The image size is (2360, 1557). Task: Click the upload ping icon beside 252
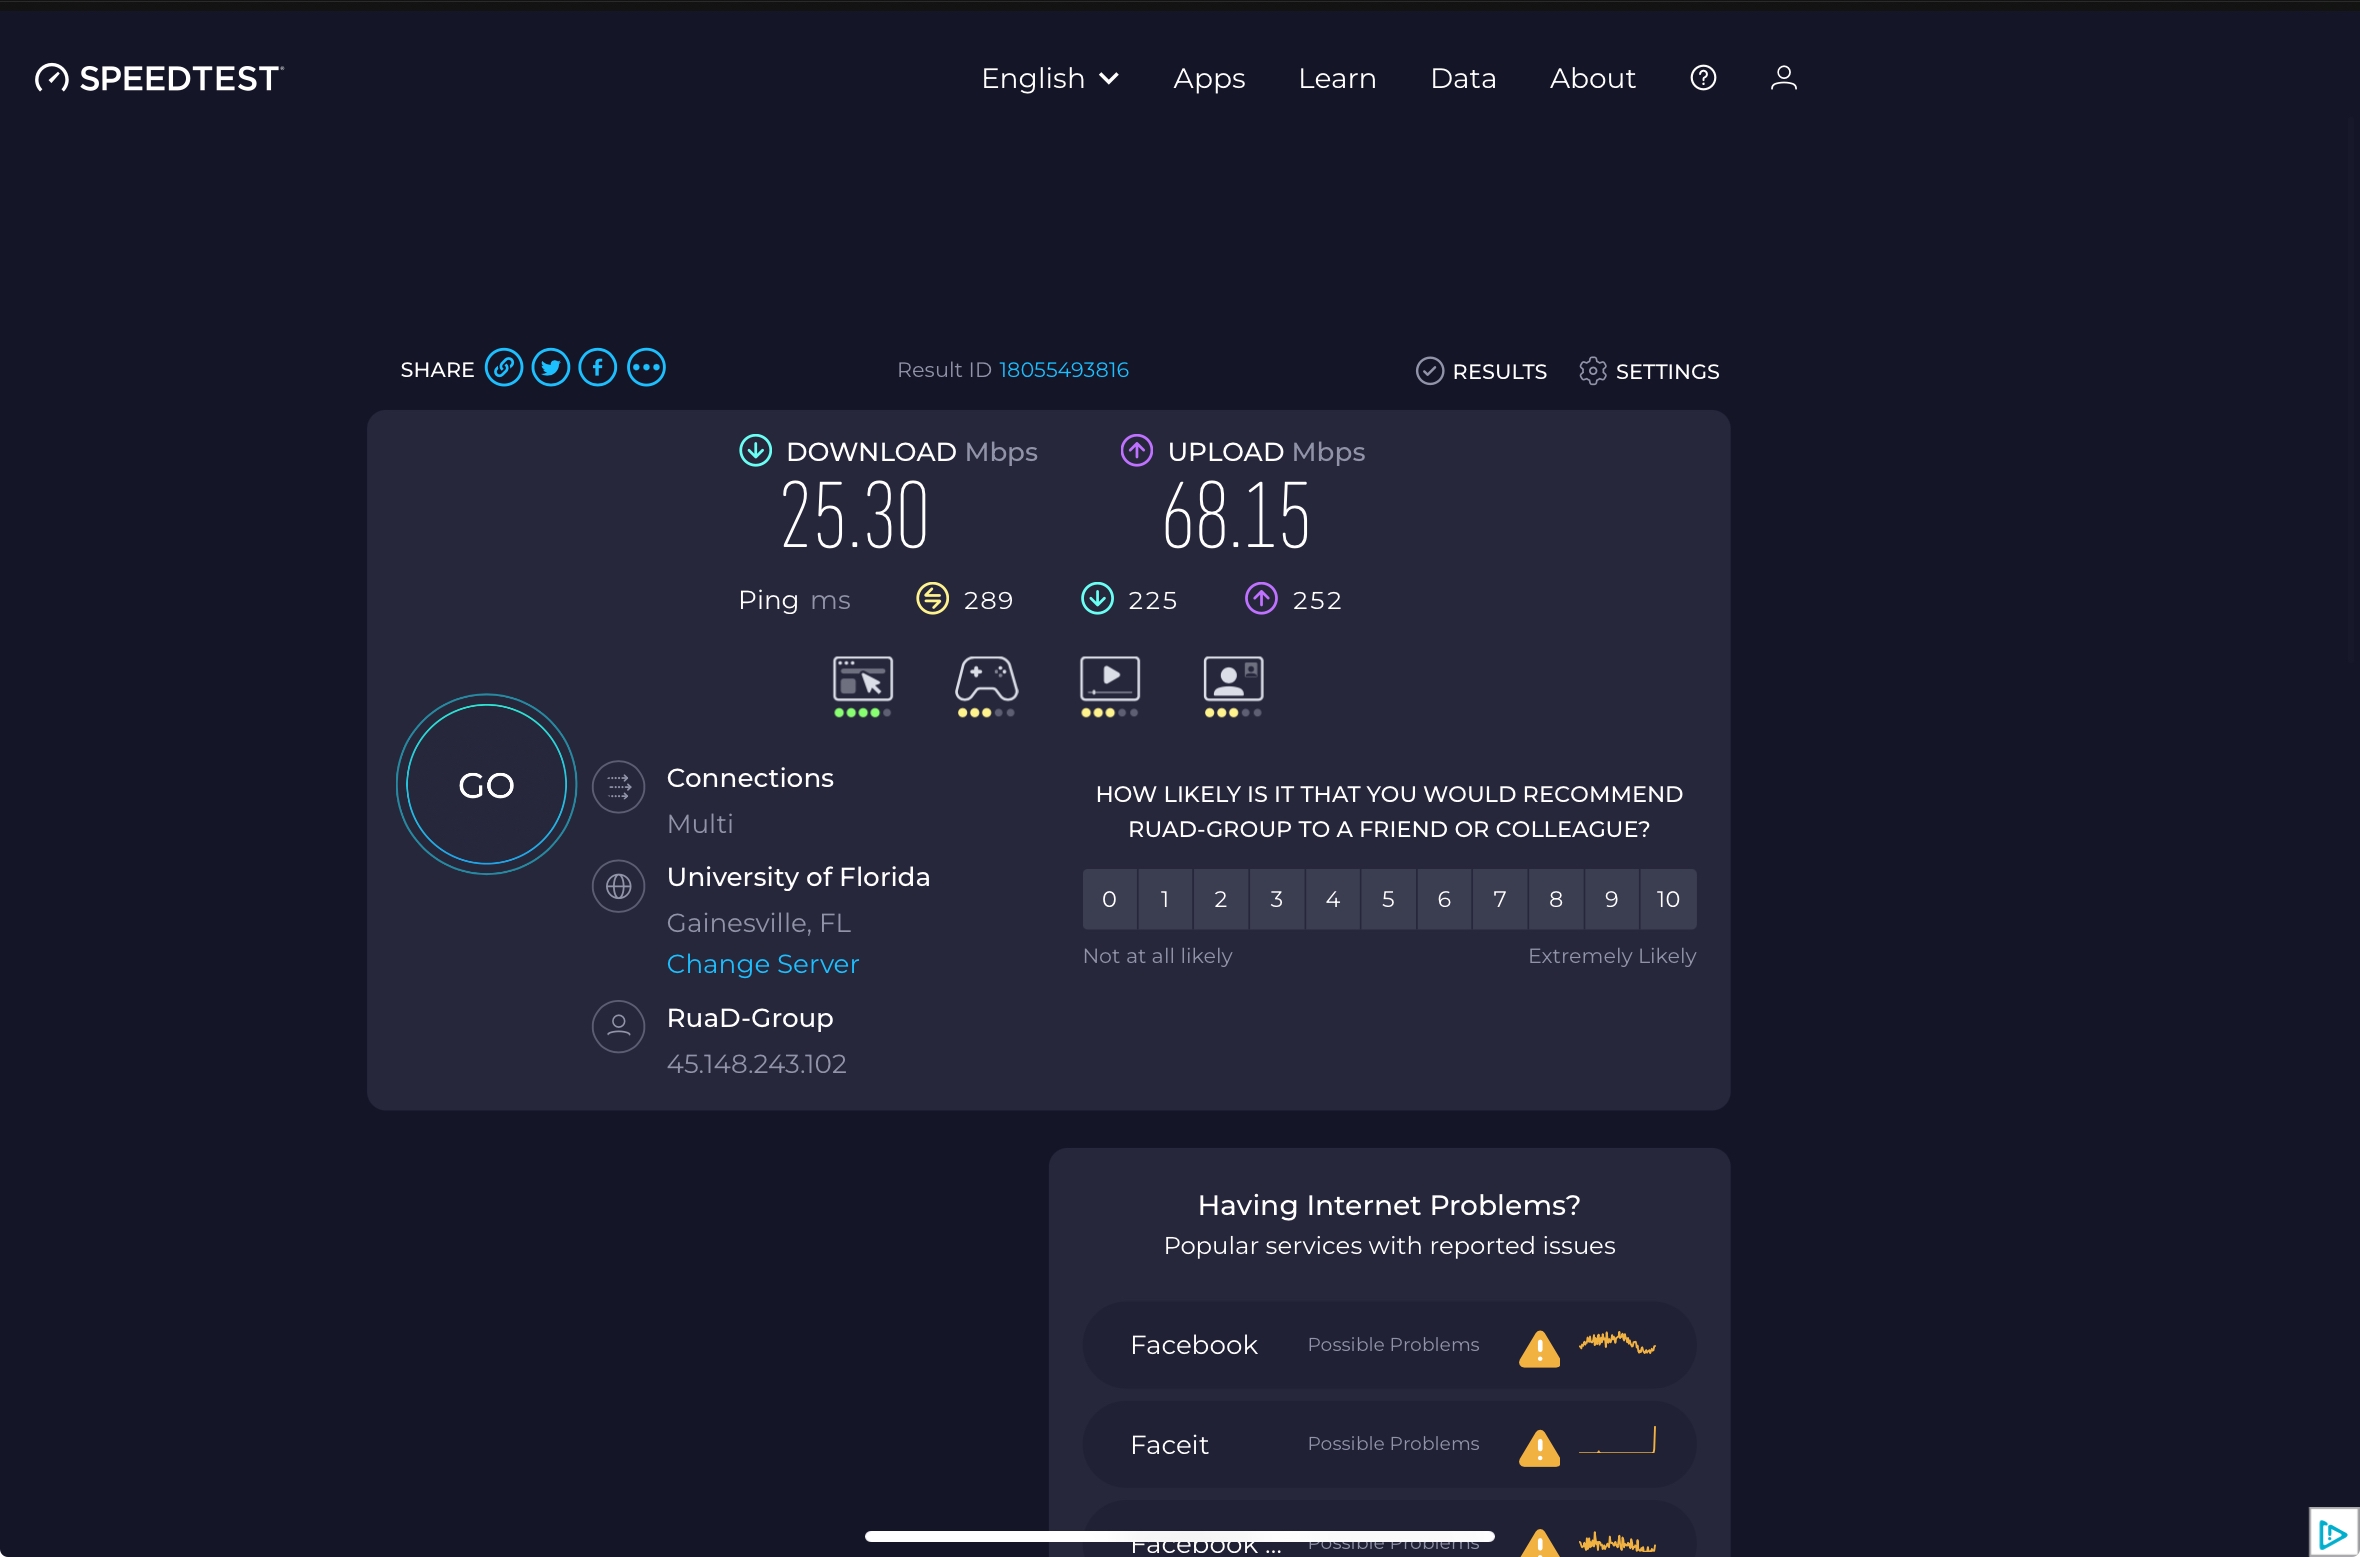1262,599
